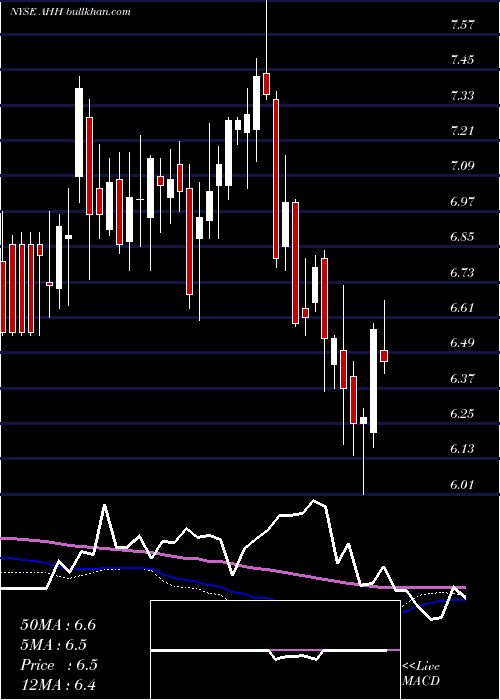Click the 5MA : 6.5 readout
This screenshot has height=700, width=500.
54,645
